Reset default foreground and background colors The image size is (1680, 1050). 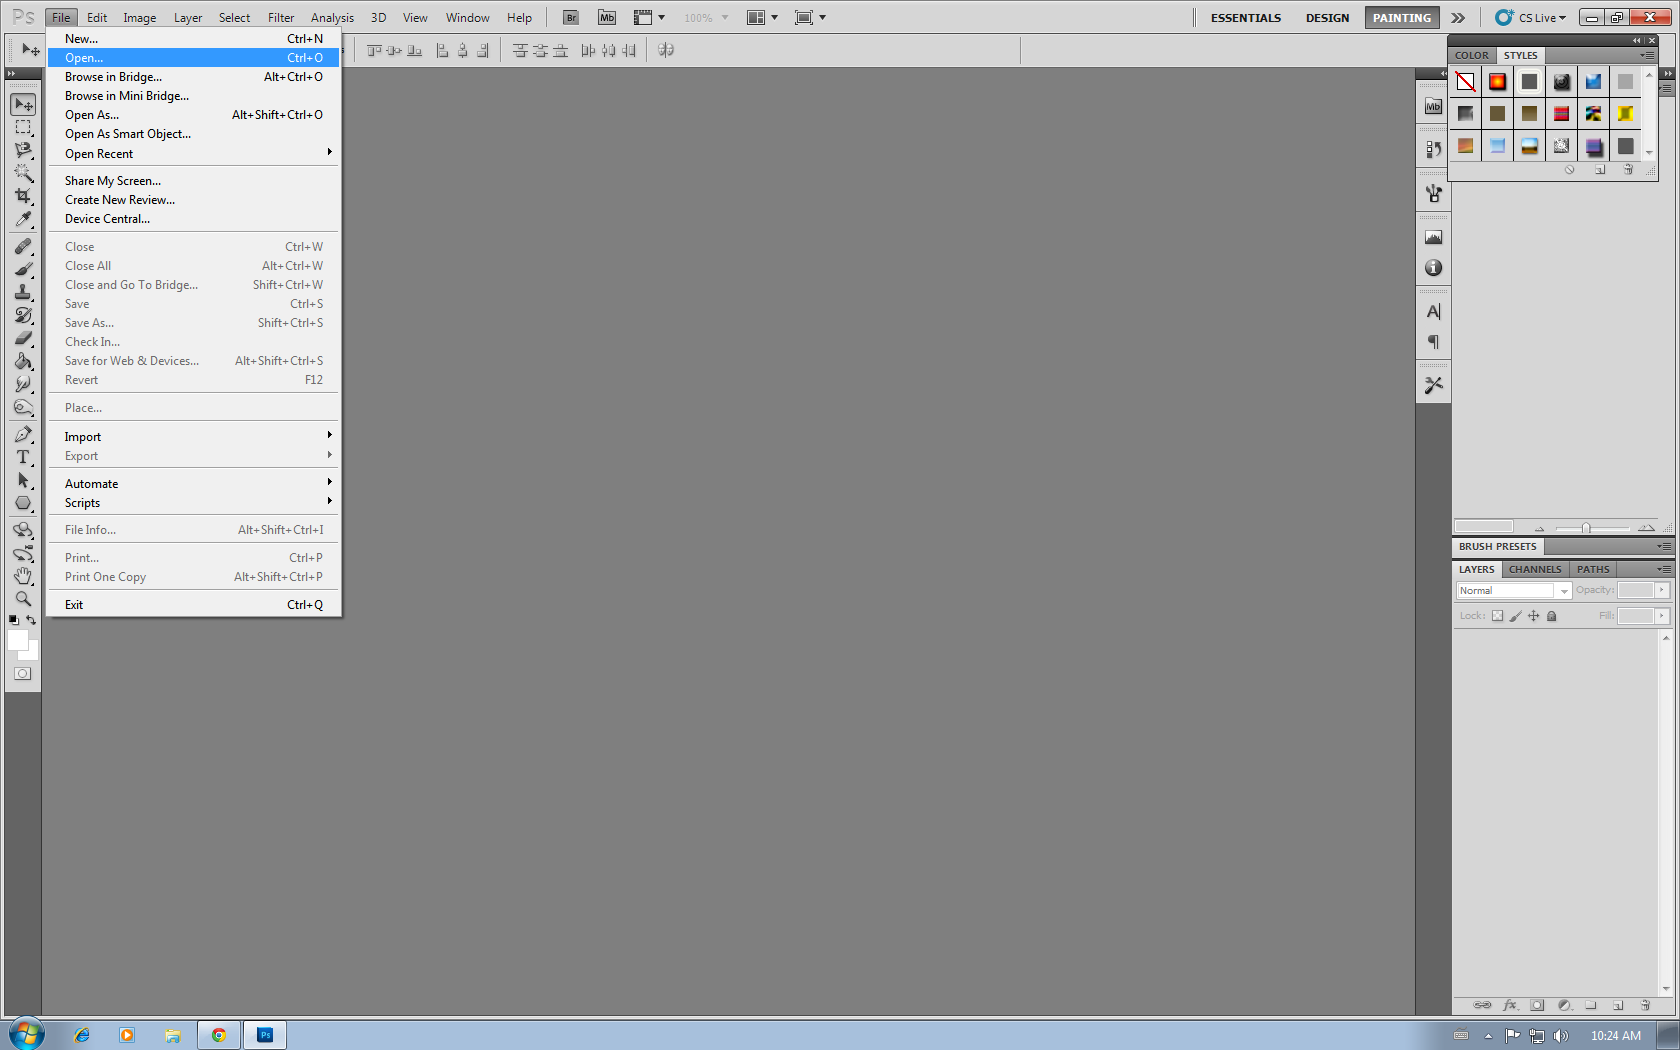13,620
